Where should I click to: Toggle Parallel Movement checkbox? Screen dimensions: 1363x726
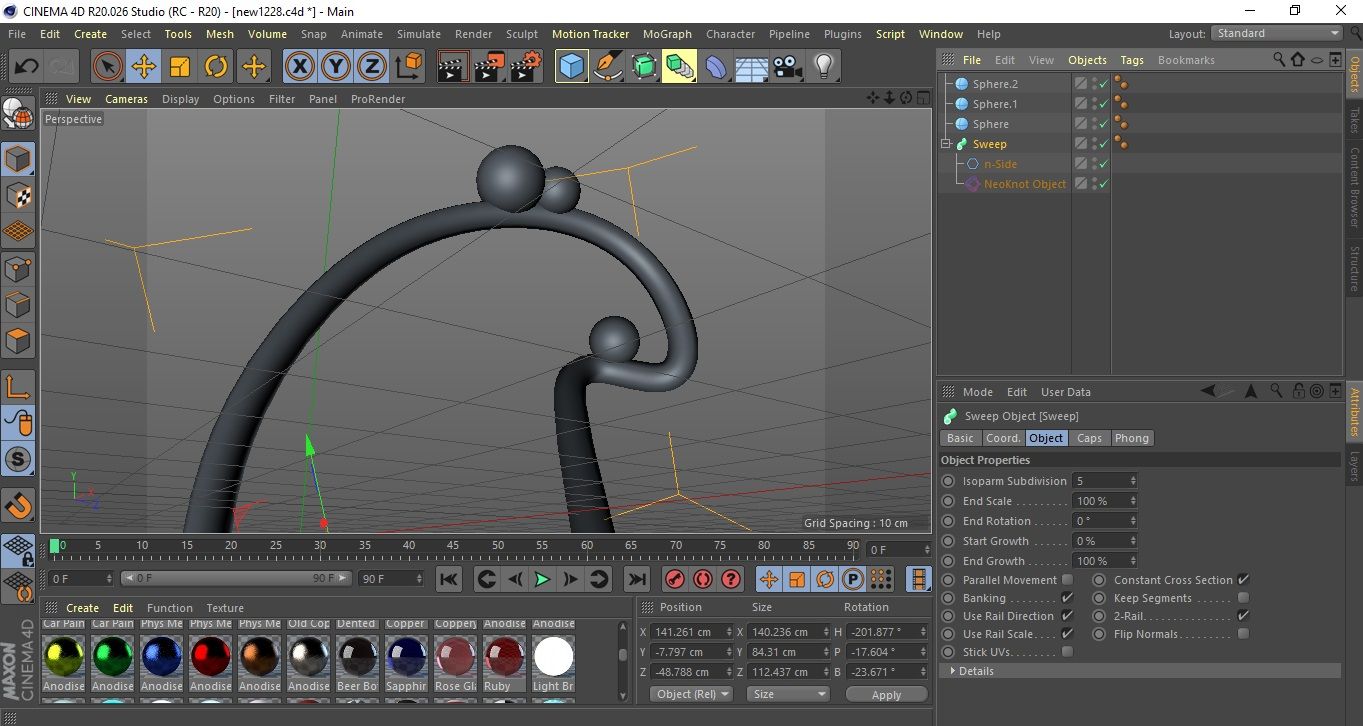coord(1067,580)
